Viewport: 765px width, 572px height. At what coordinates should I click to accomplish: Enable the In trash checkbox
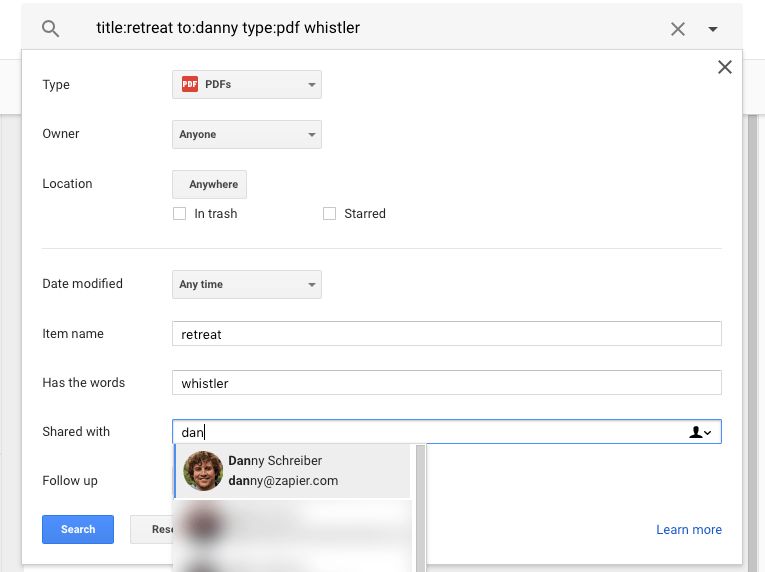(180, 214)
